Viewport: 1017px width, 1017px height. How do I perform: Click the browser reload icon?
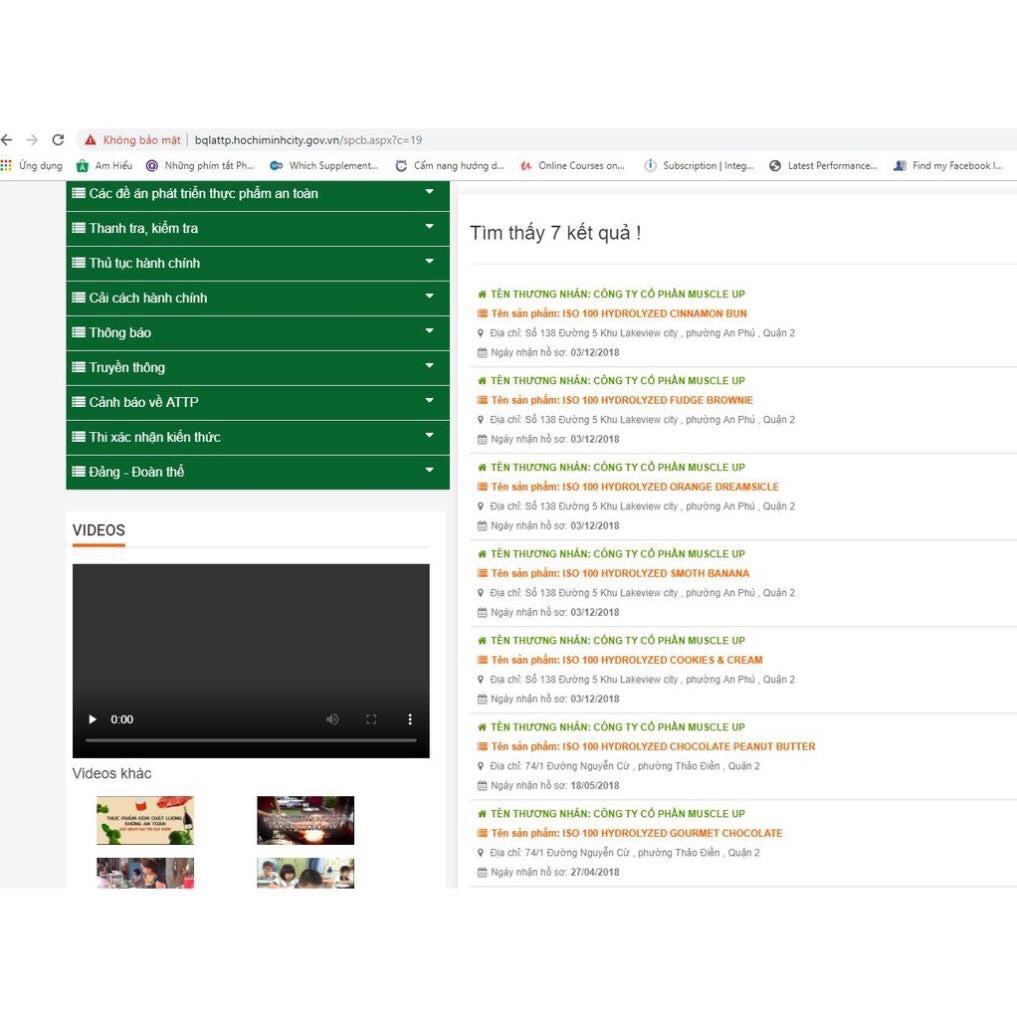[x=58, y=140]
